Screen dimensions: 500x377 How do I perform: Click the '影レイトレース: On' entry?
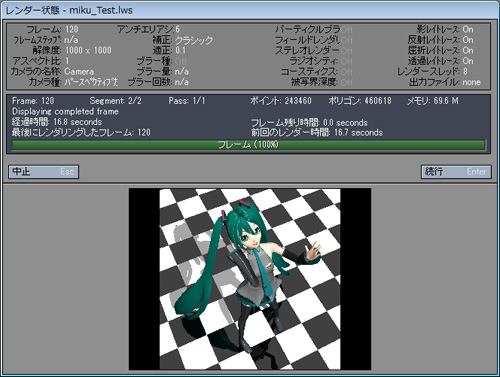(445, 29)
